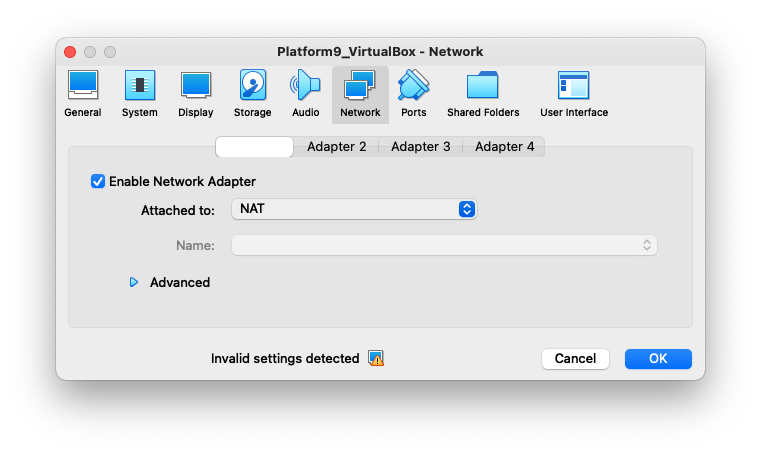761x454 pixels.
Task: Open the Attached to NAT dropdown
Action: point(354,209)
